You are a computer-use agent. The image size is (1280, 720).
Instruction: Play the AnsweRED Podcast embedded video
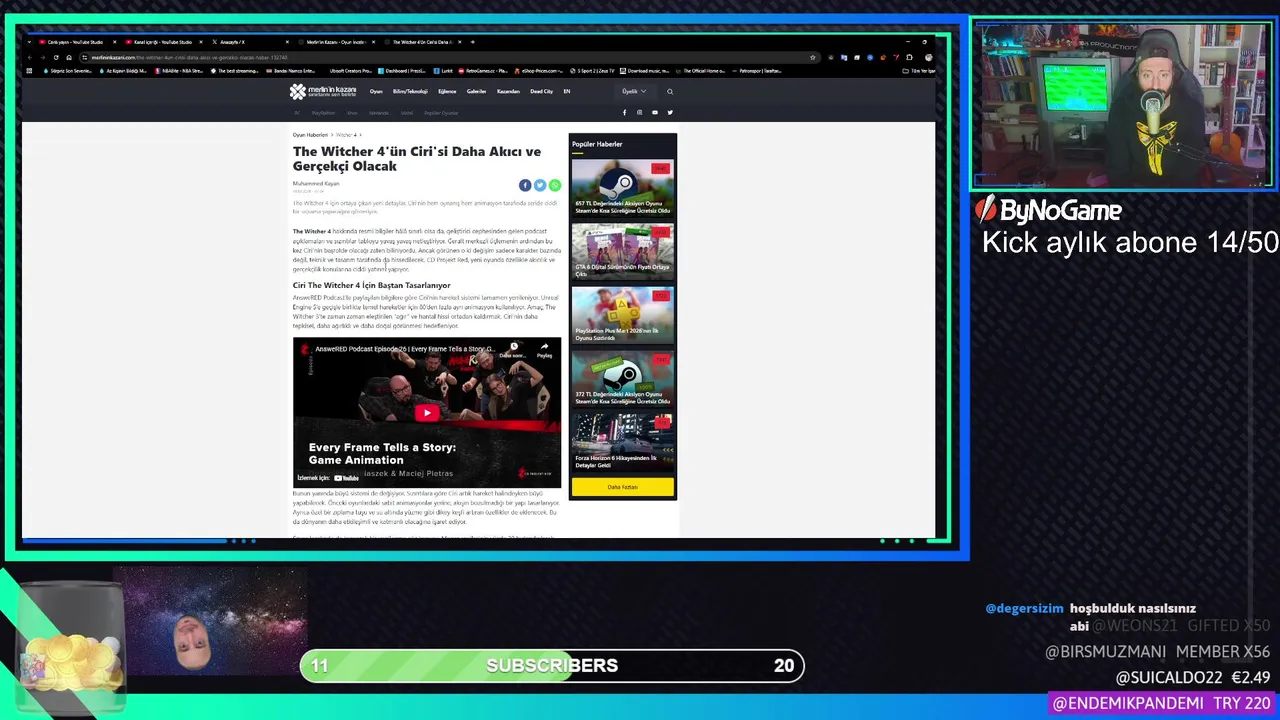click(427, 413)
